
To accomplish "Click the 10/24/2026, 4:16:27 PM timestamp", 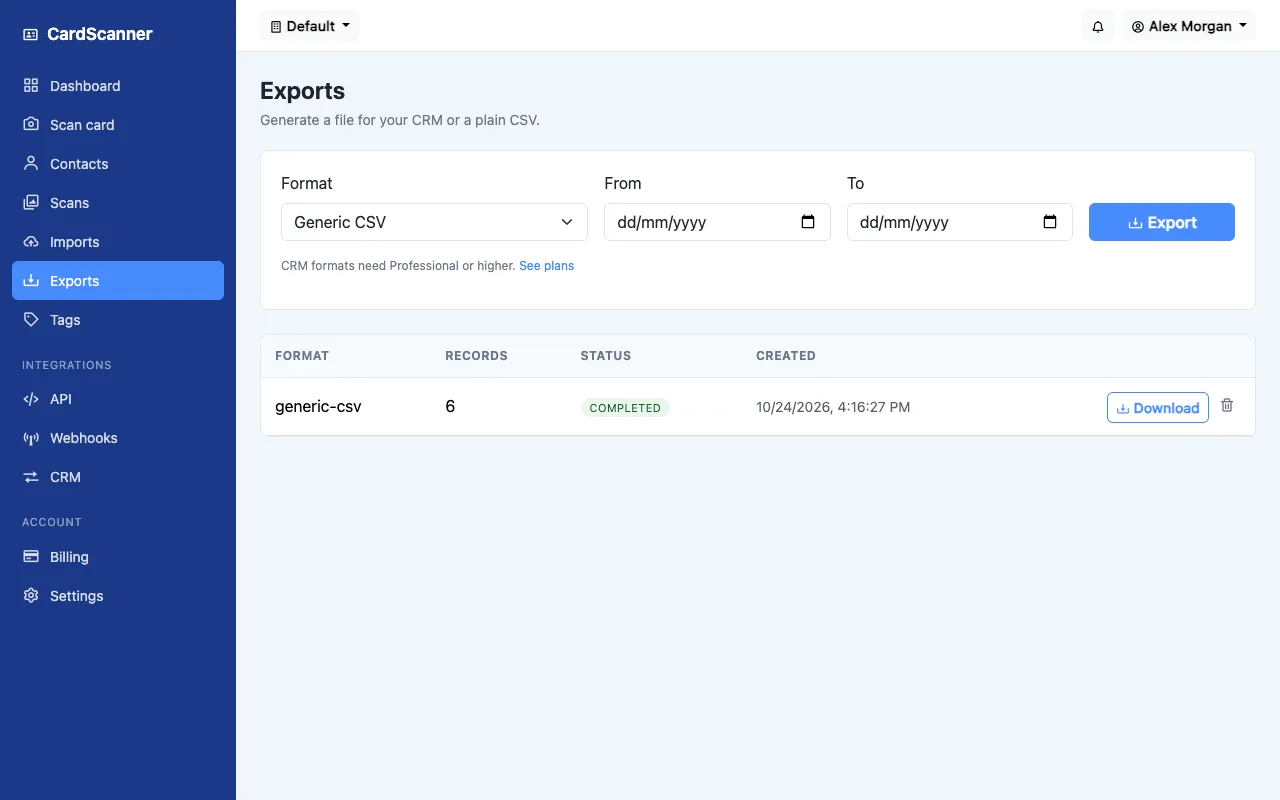I will (x=833, y=407).
